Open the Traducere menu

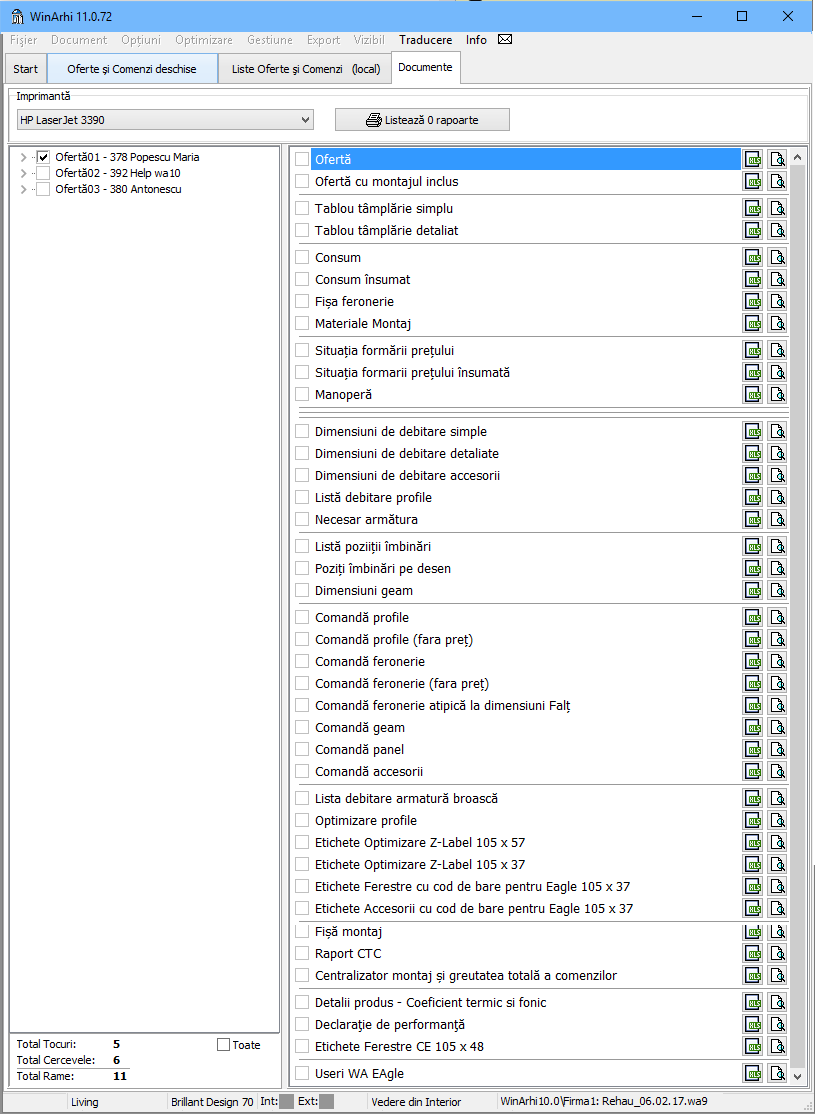425,40
